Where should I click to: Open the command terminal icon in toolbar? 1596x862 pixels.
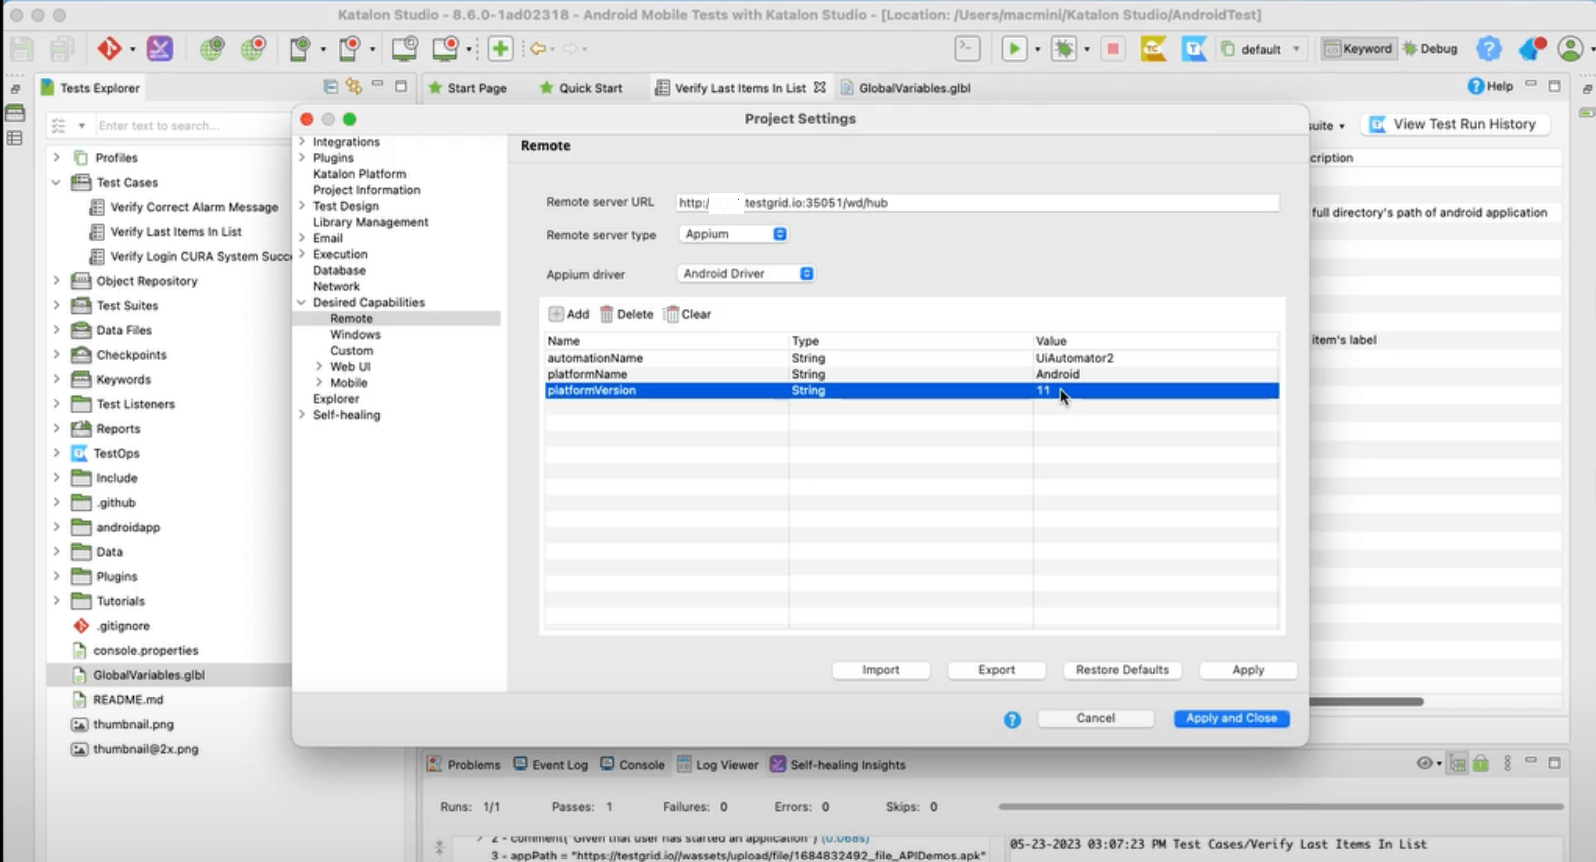tap(967, 48)
